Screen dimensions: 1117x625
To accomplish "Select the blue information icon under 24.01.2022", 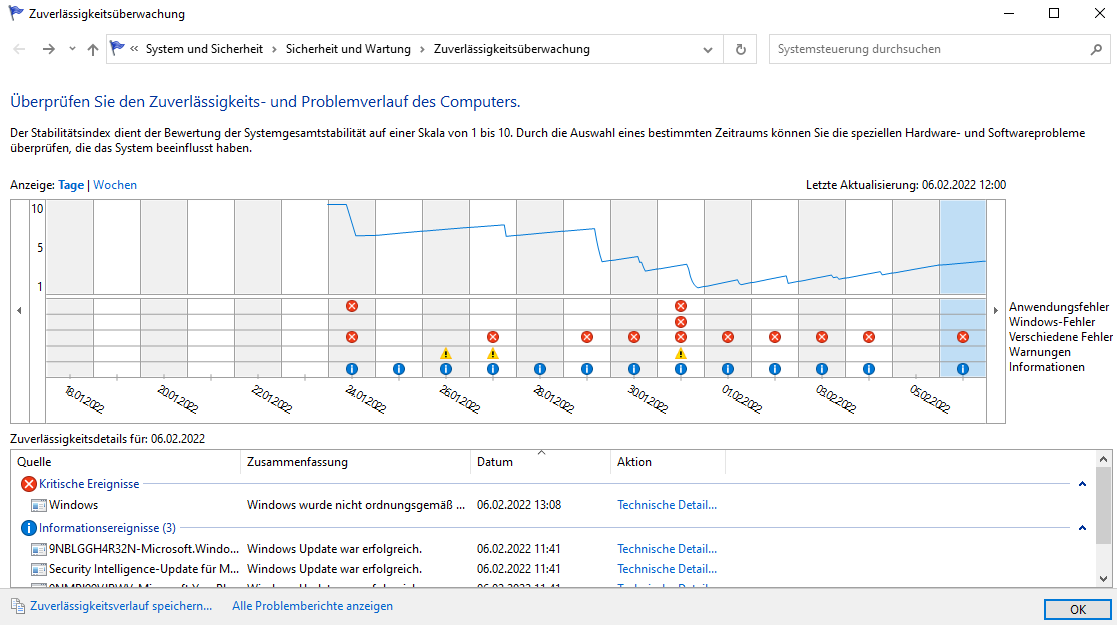I will click(352, 369).
